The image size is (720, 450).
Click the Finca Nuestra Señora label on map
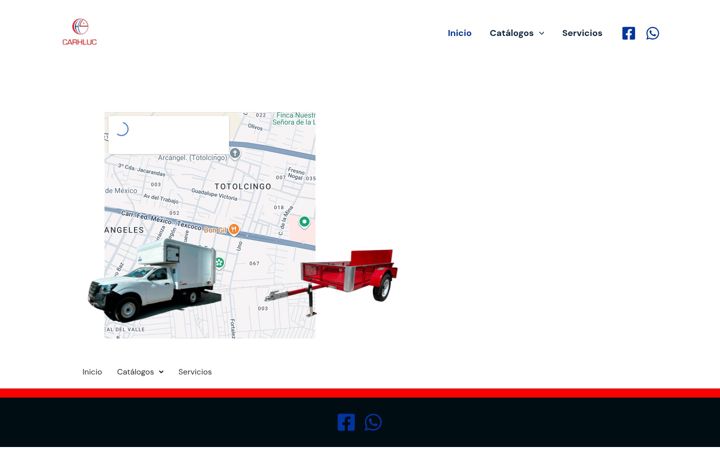click(294, 118)
